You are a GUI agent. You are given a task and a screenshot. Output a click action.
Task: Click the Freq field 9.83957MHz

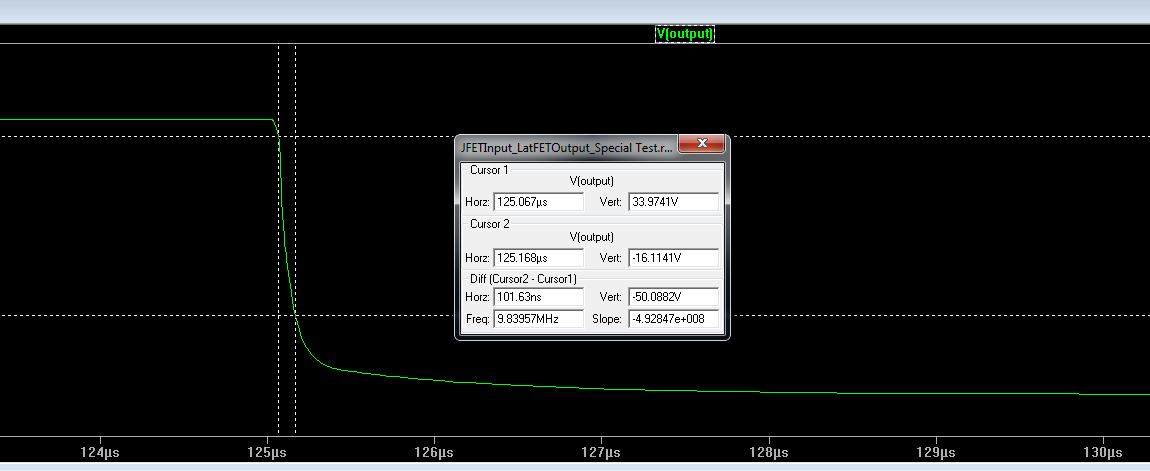tap(538, 319)
